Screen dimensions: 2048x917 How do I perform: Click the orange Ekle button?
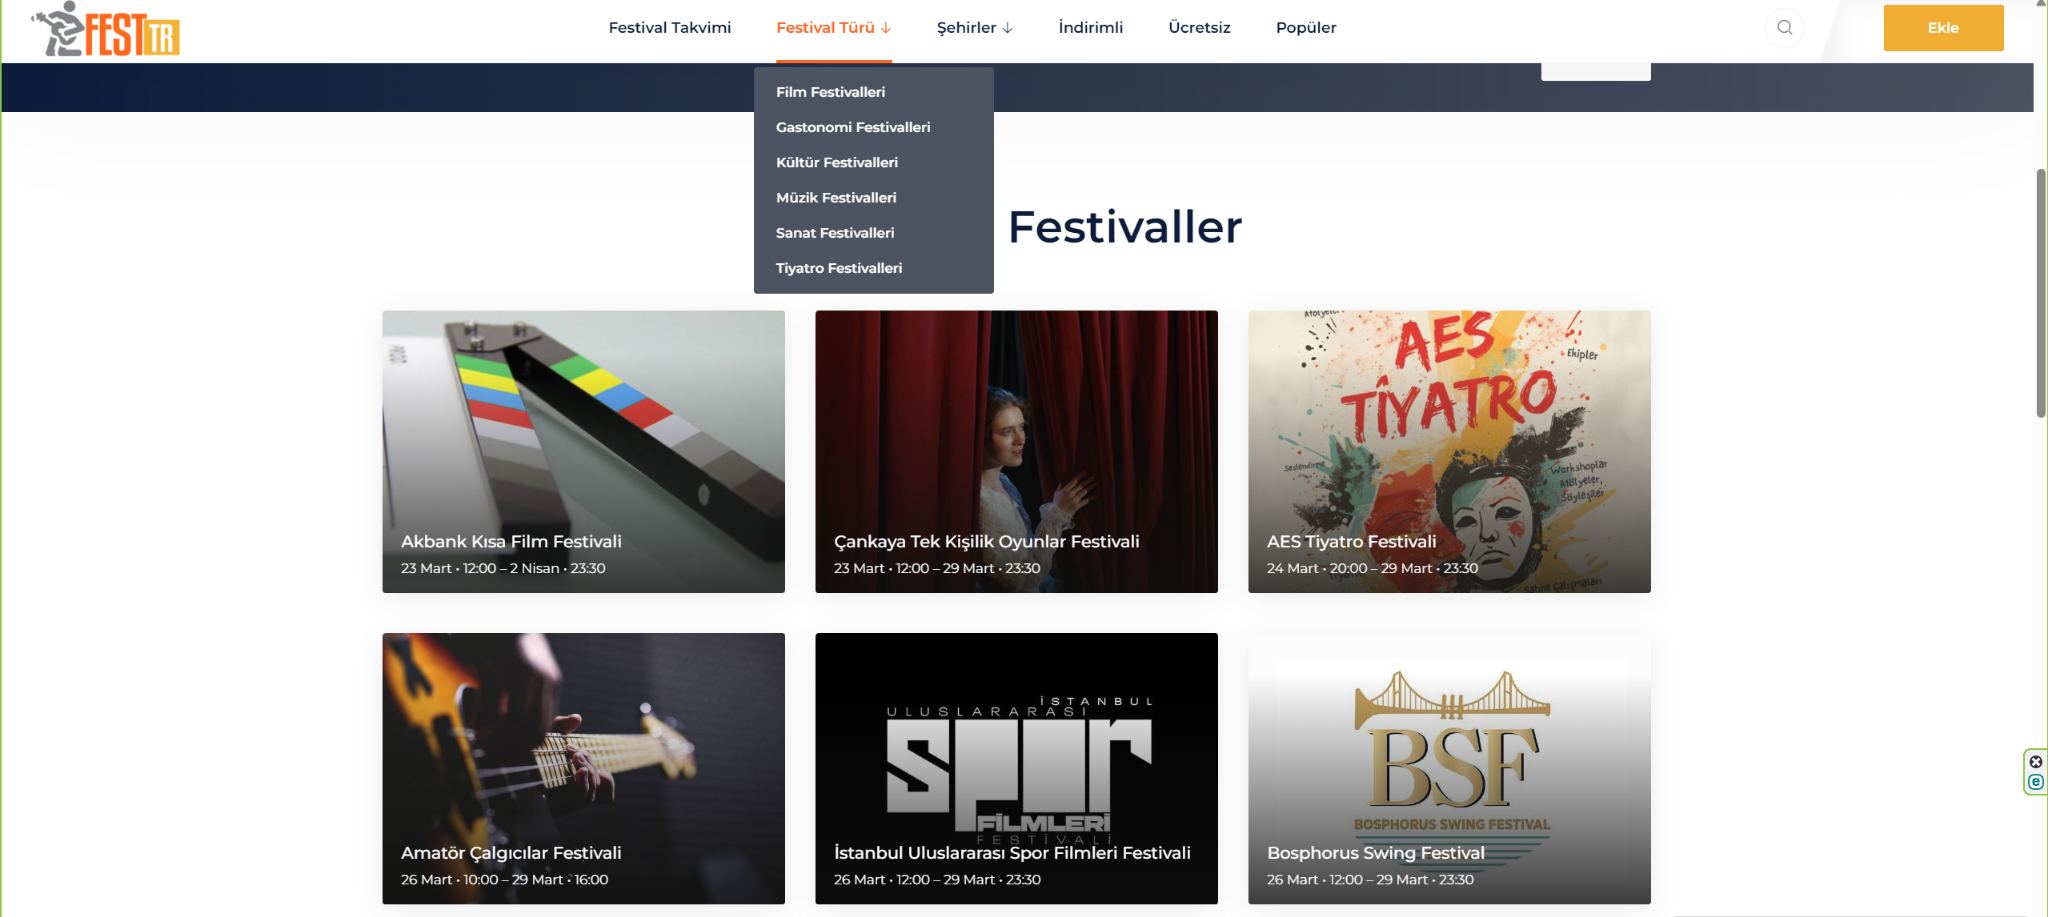pyautogui.click(x=1943, y=28)
